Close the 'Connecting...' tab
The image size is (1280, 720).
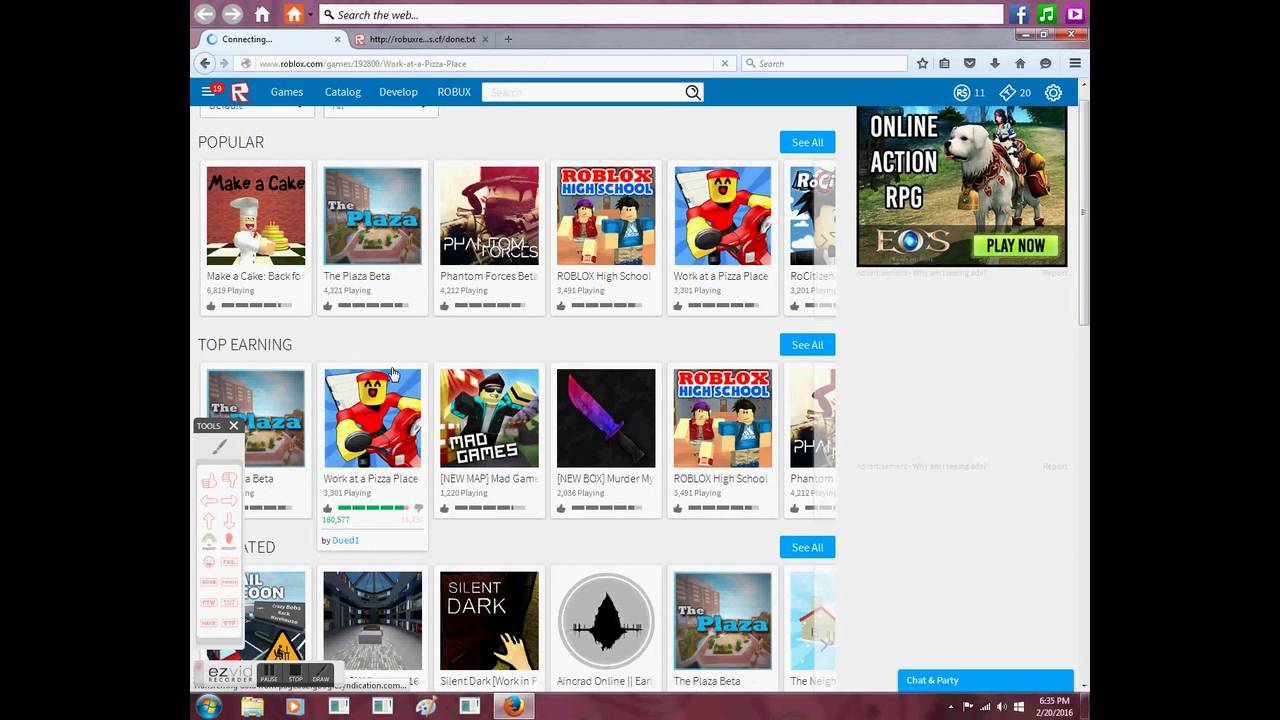click(336, 39)
